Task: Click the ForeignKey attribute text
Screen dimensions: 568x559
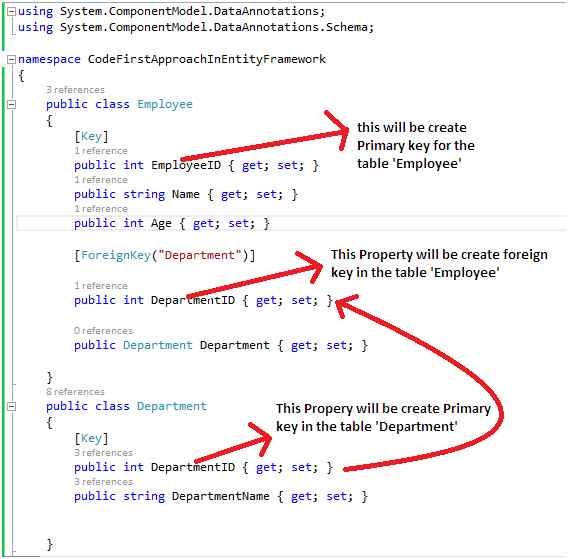Action: [116, 255]
